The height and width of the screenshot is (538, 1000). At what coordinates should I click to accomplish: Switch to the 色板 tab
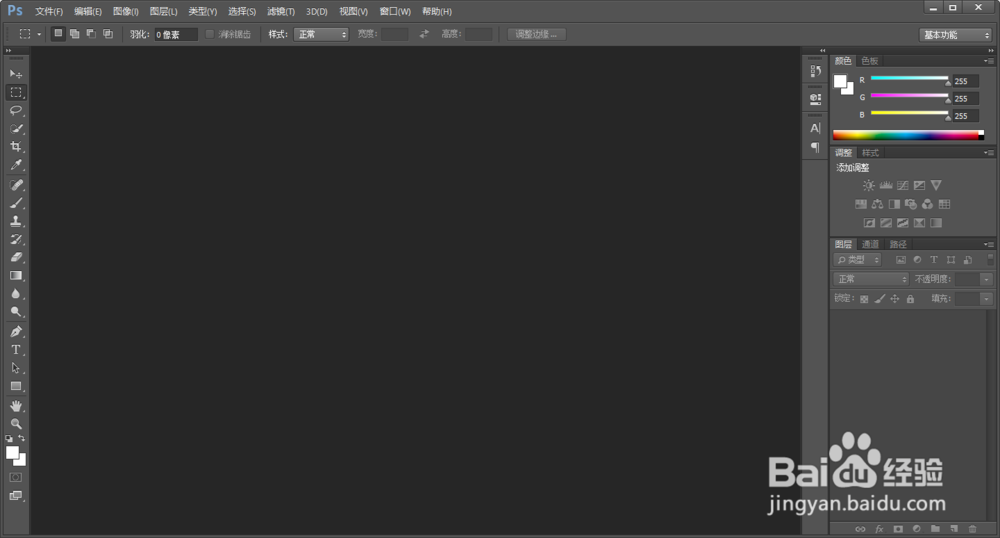870,61
